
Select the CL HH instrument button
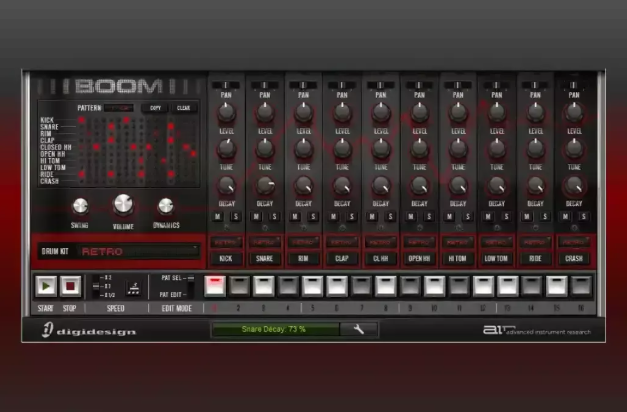pyautogui.click(x=380, y=259)
